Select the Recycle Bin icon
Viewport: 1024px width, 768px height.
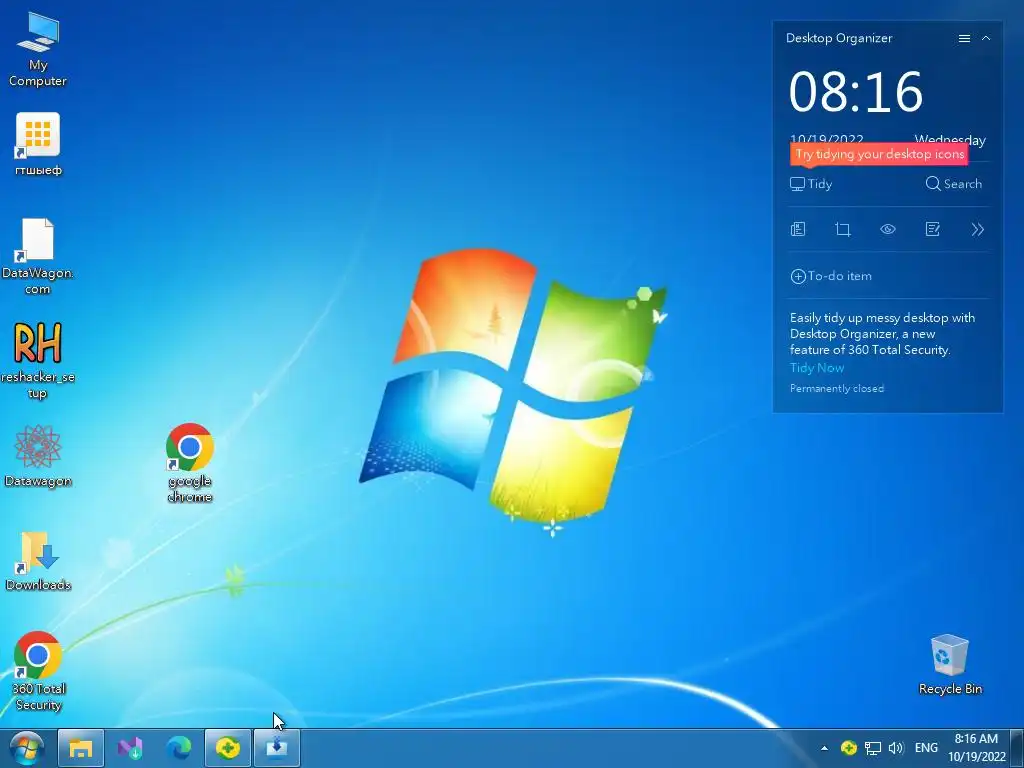pos(950,664)
